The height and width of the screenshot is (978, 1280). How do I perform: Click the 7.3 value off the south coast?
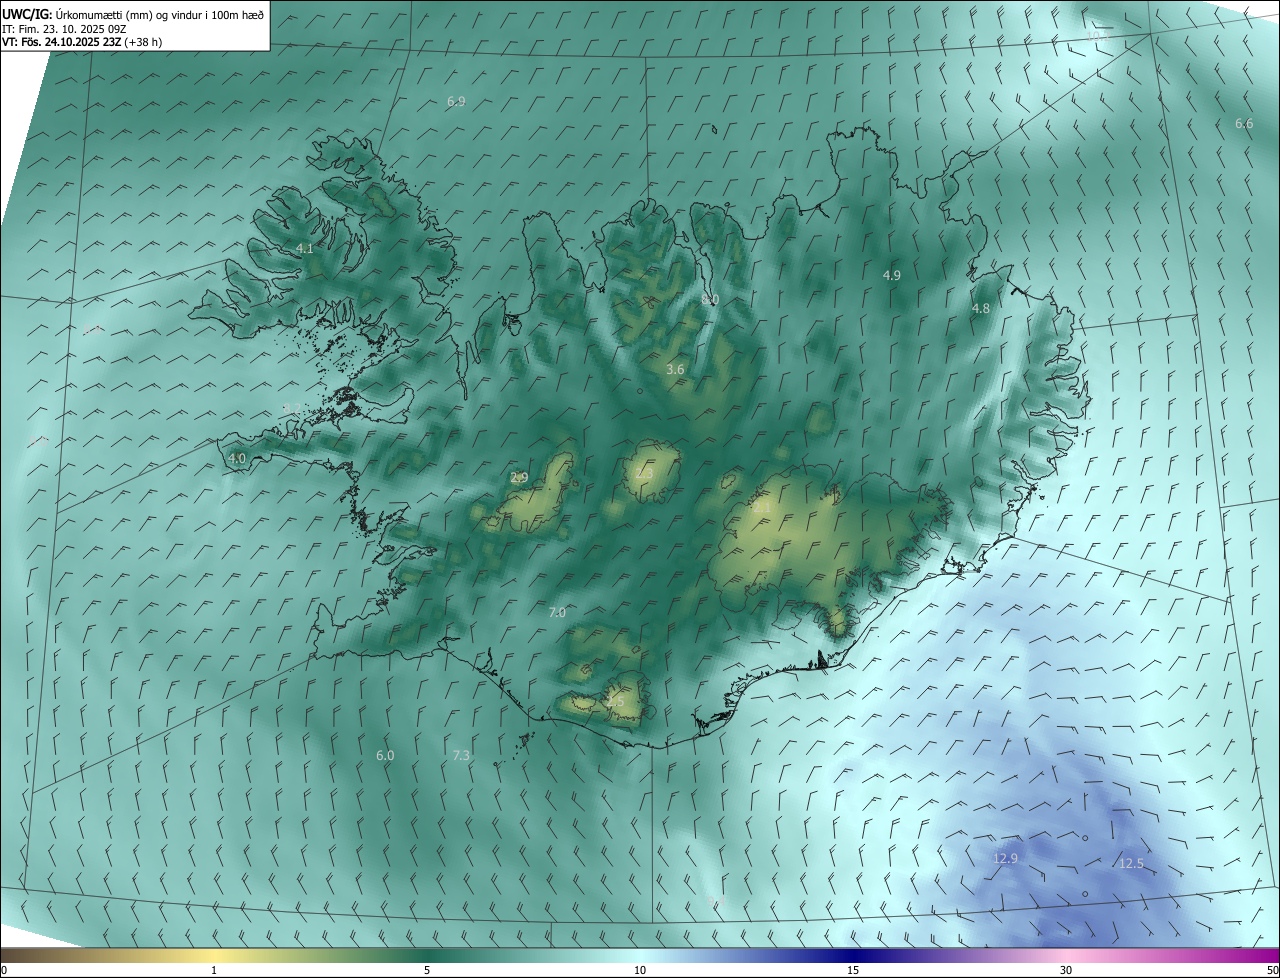click(x=461, y=755)
